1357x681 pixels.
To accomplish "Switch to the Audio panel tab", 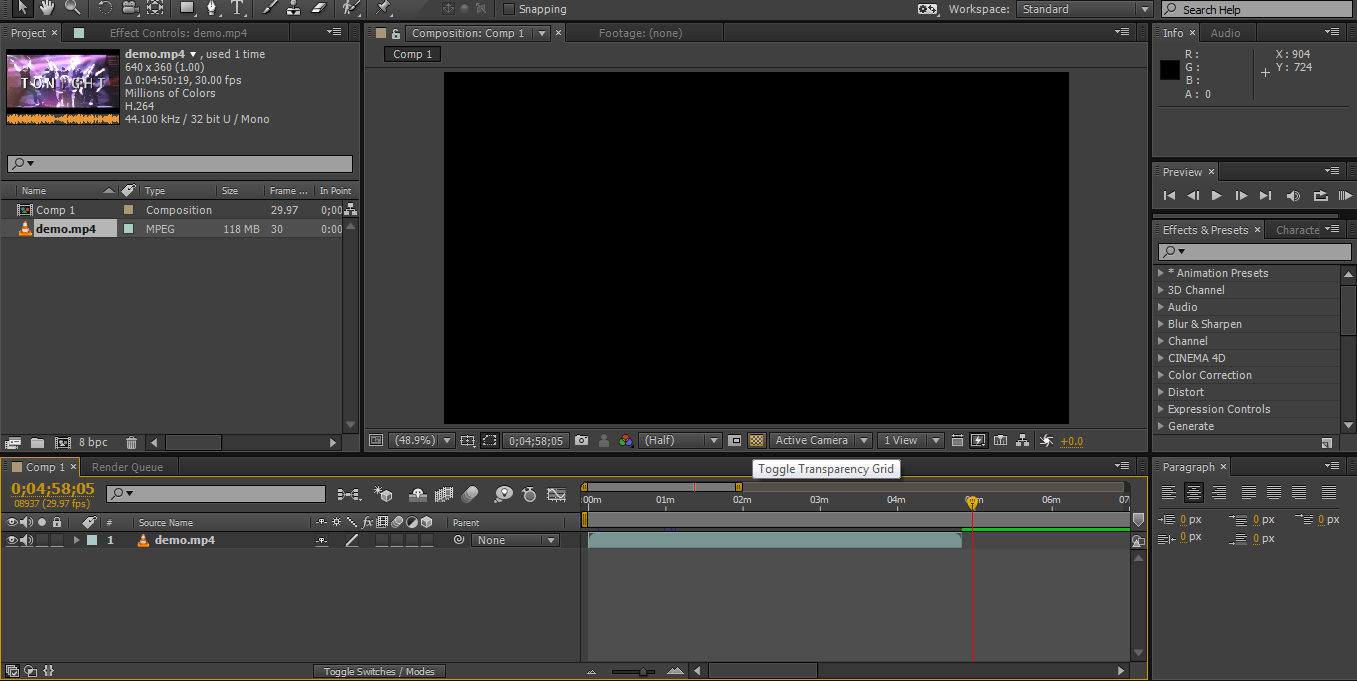I will coord(1225,33).
